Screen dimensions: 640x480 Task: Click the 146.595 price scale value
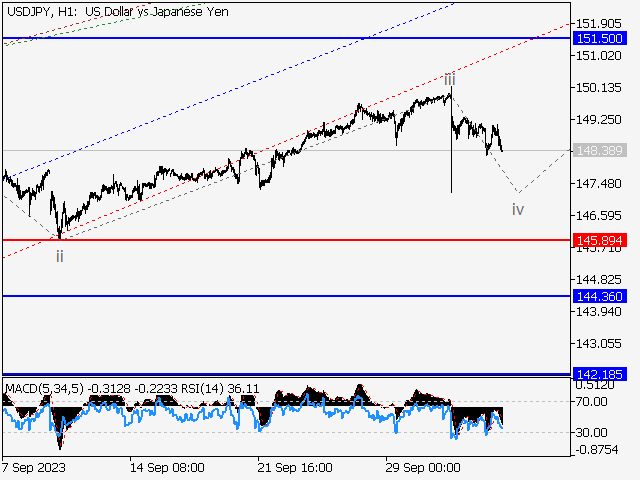tap(598, 216)
